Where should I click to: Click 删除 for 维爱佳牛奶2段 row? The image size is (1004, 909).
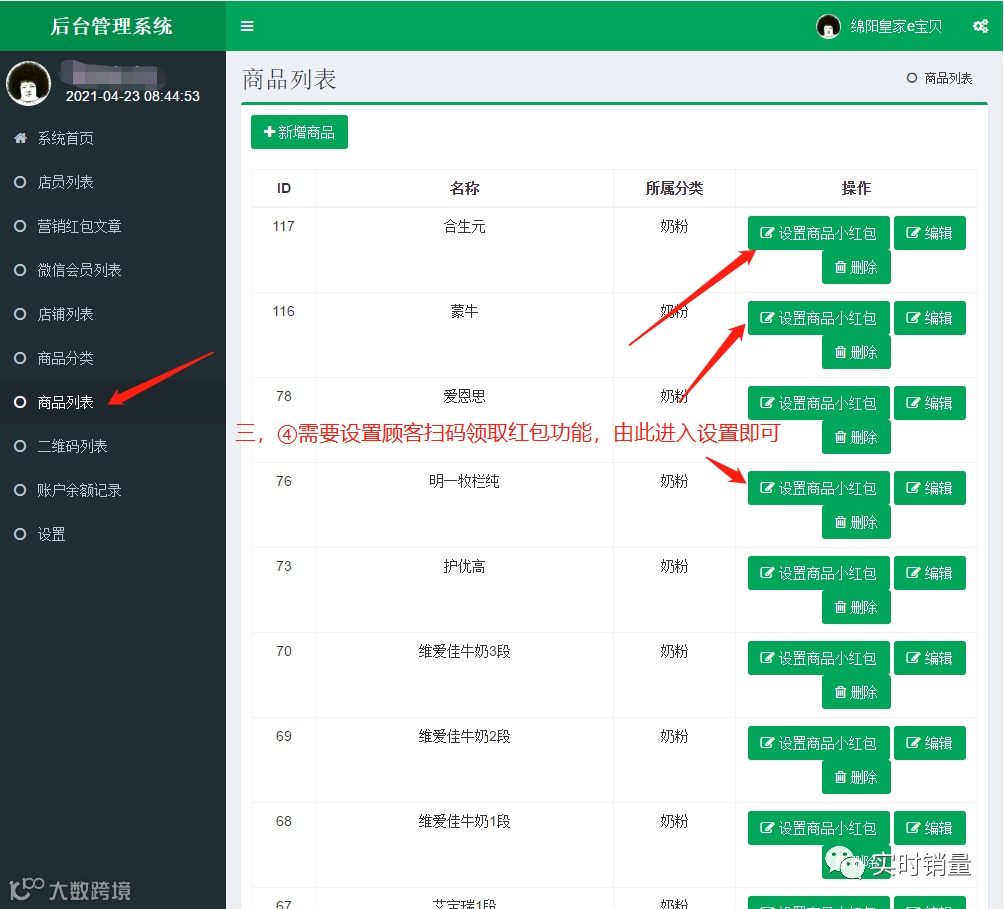[x=856, y=777]
